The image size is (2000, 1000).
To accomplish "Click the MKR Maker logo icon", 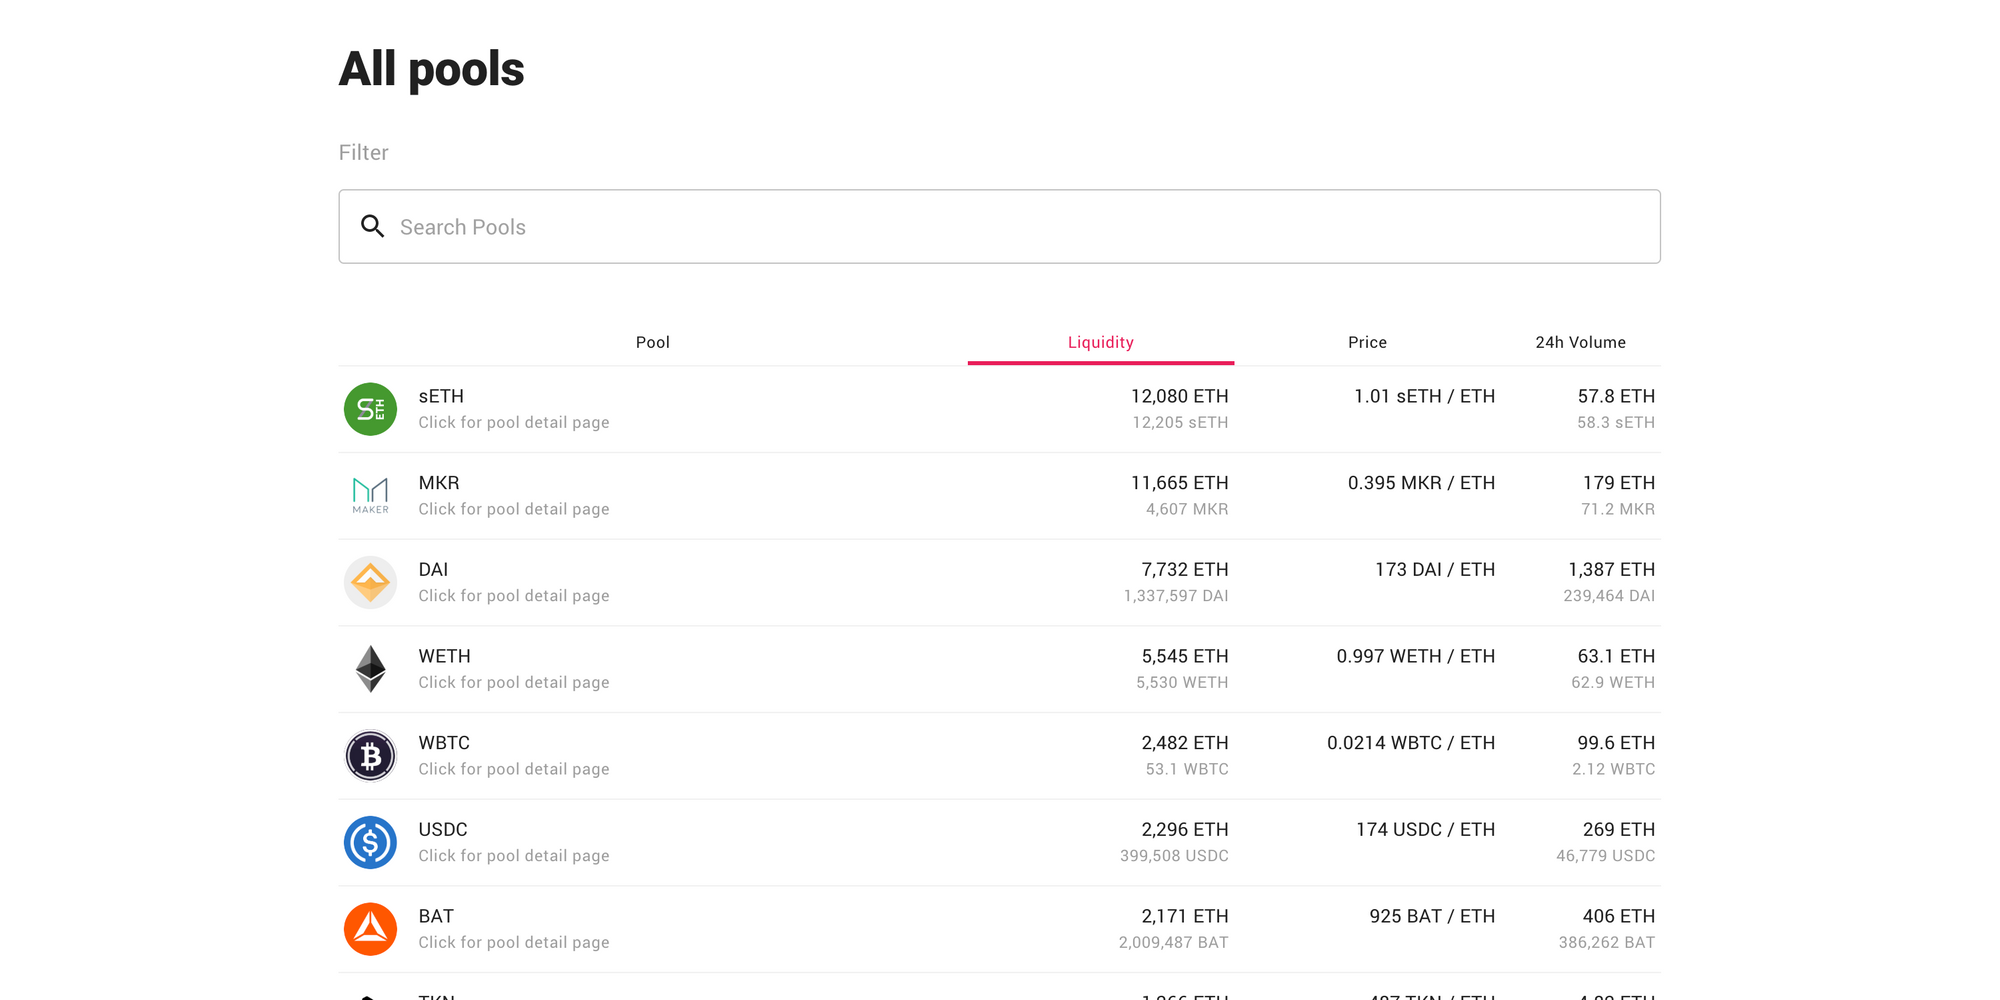I will [370, 495].
